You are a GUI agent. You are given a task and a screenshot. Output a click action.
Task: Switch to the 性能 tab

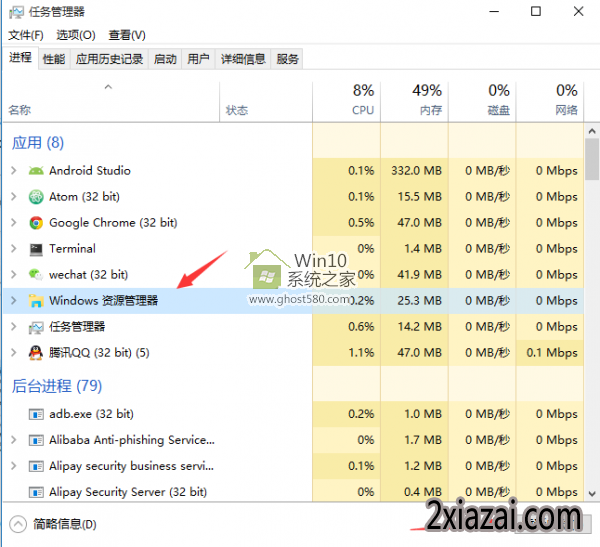54,59
